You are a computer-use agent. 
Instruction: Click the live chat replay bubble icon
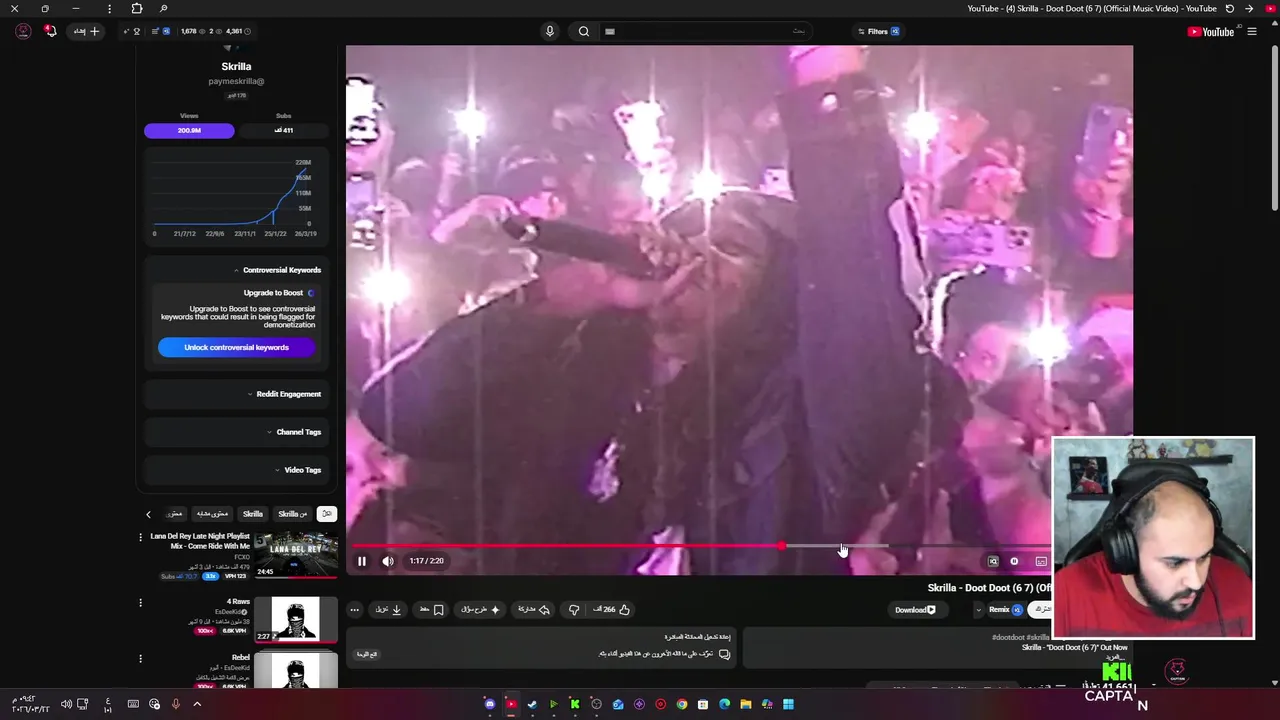724,654
